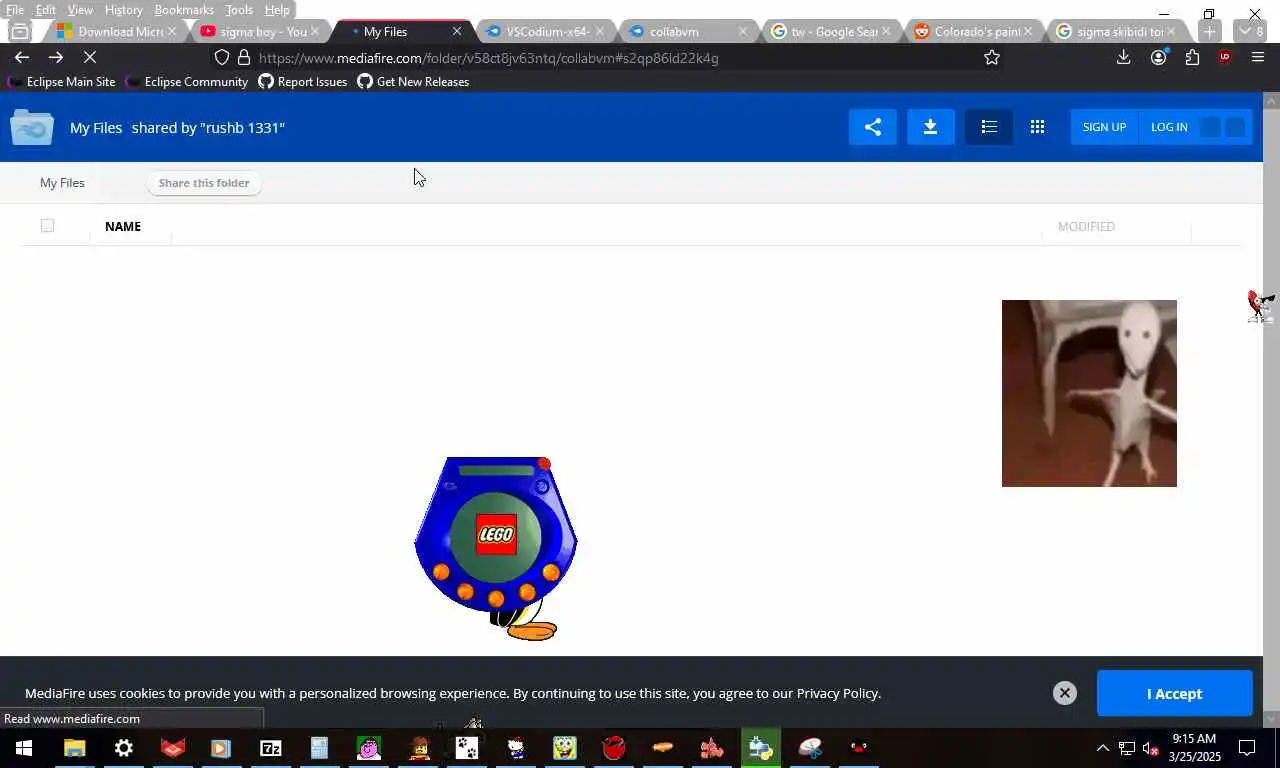Screen dimensions: 1280x768
Task: Close the My Files tab
Action: [x=457, y=32]
